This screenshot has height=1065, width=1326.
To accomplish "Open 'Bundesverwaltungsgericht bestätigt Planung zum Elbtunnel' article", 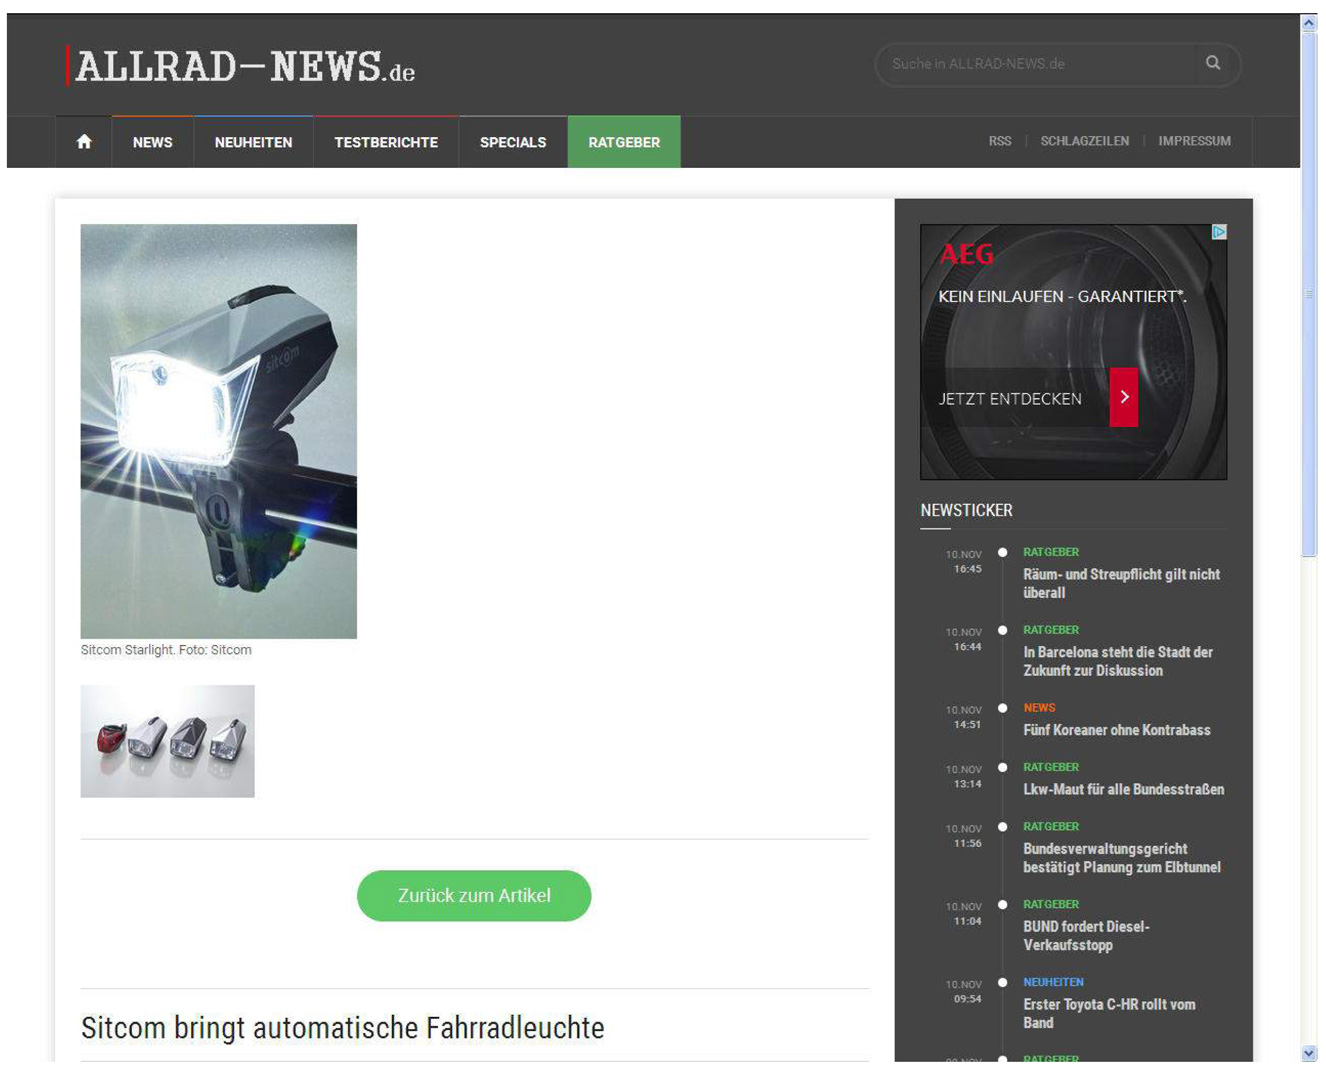I will [x=1122, y=858].
